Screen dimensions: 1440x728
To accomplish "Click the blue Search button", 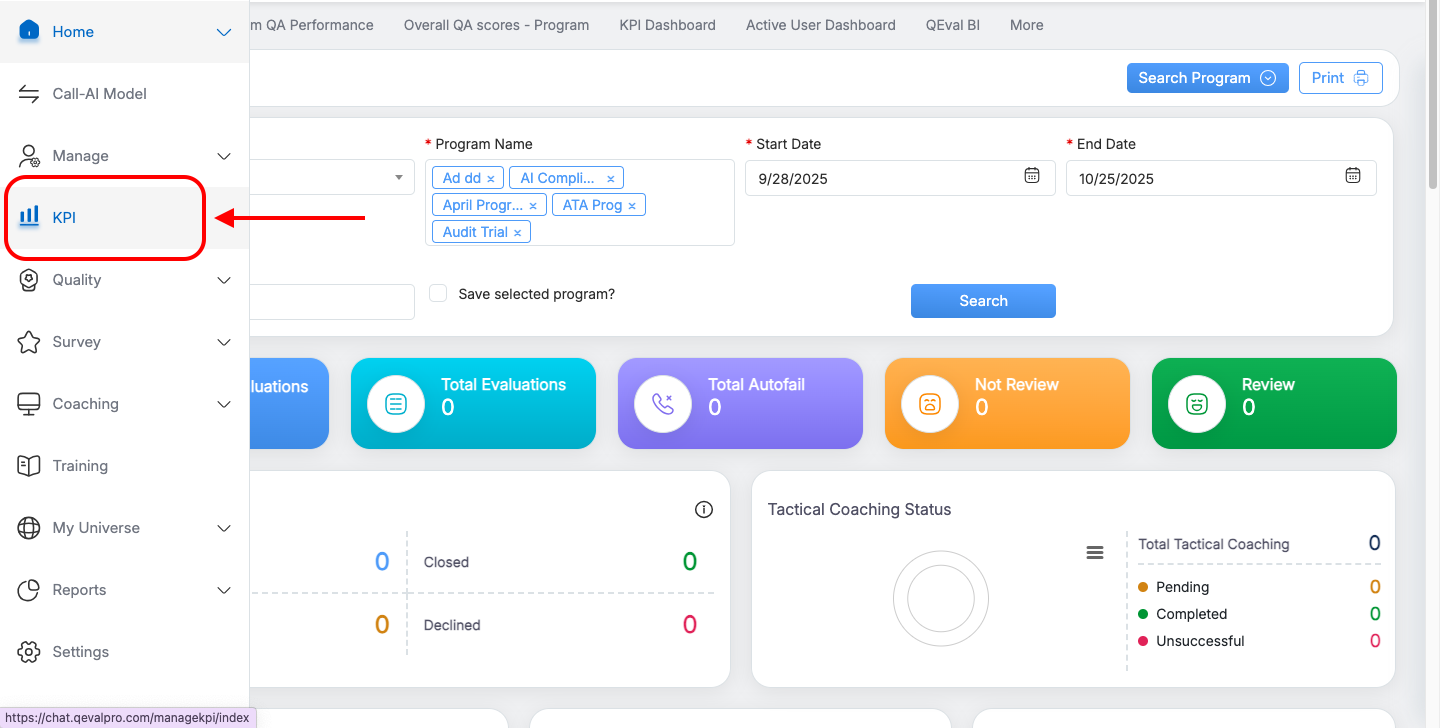I will click(x=982, y=301).
